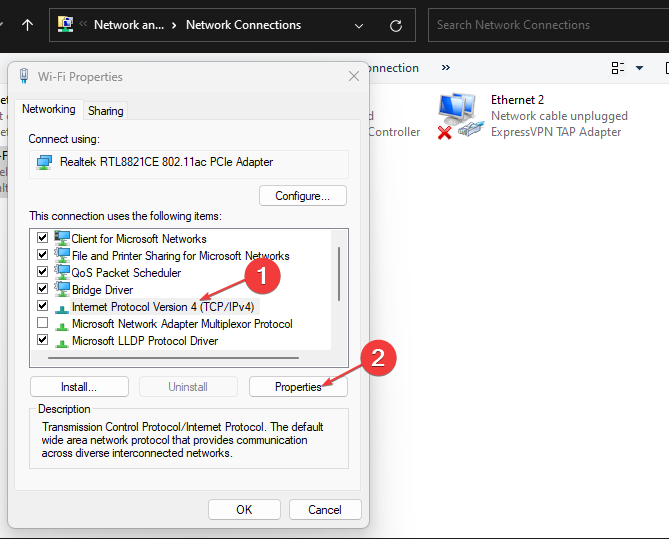
Task: Click the Client for Microsoft Networks icon
Action: (62, 238)
